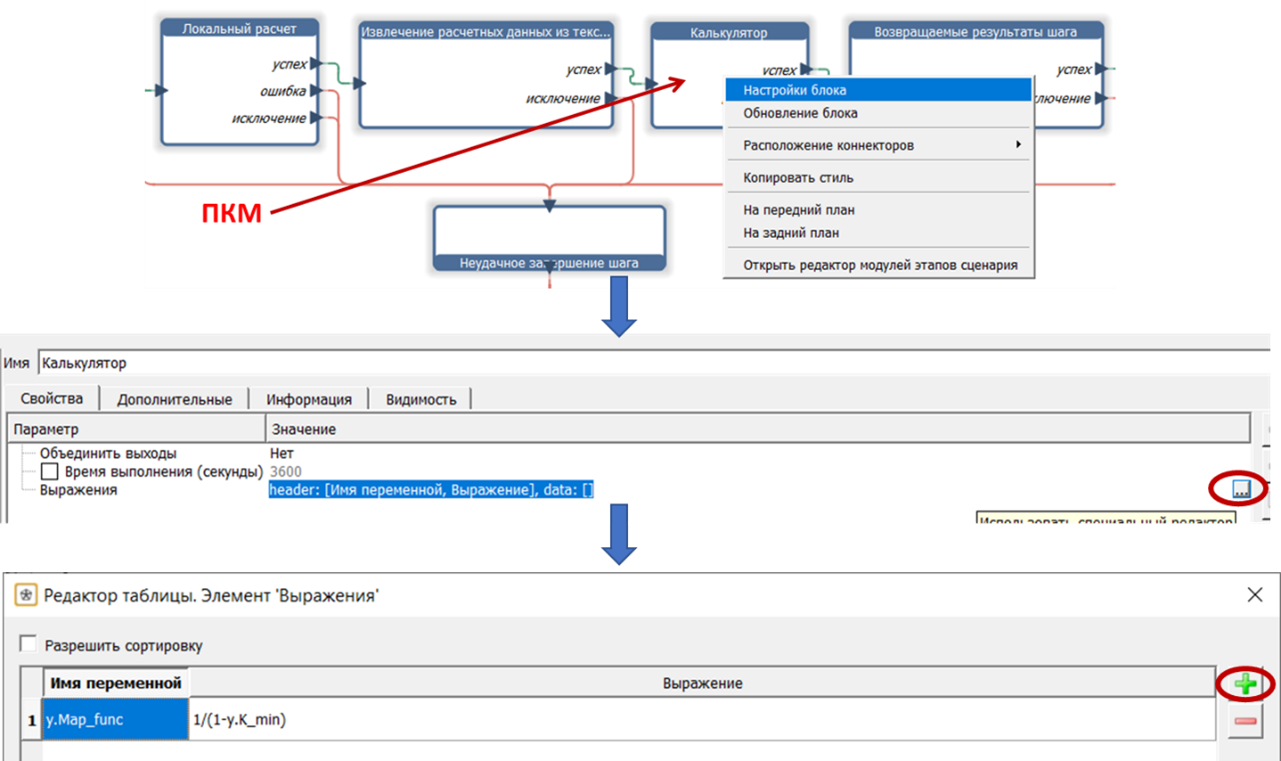The width and height of the screenshot is (1281, 761).
Task: Switch to the Дополнительные tab
Action: coord(174,399)
